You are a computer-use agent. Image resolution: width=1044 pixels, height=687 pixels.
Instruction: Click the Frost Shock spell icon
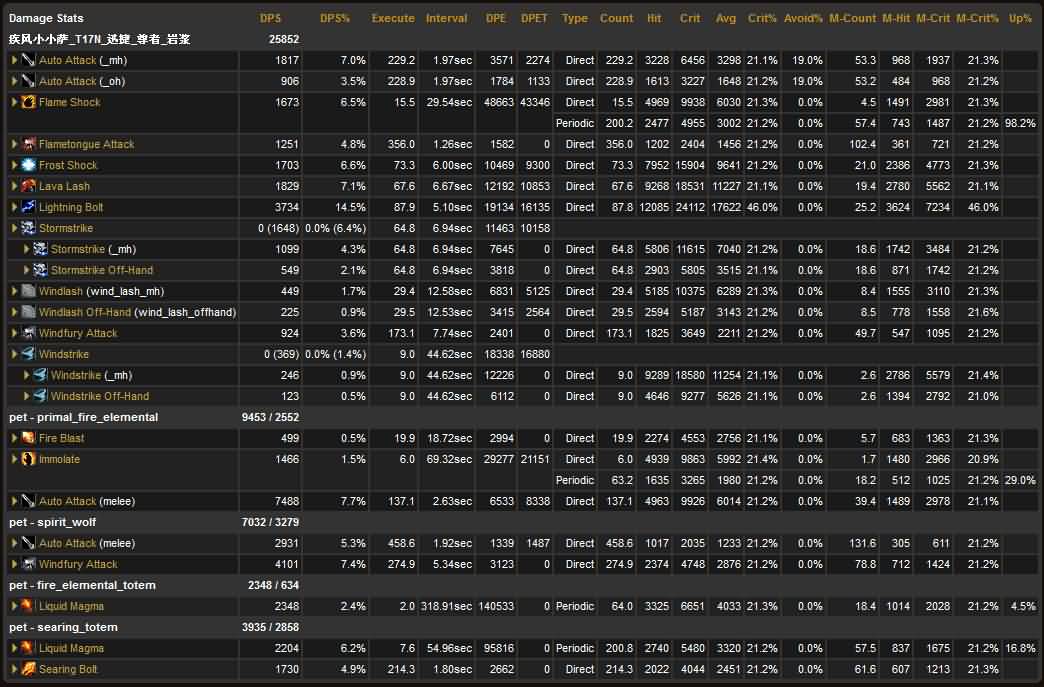[28, 165]
